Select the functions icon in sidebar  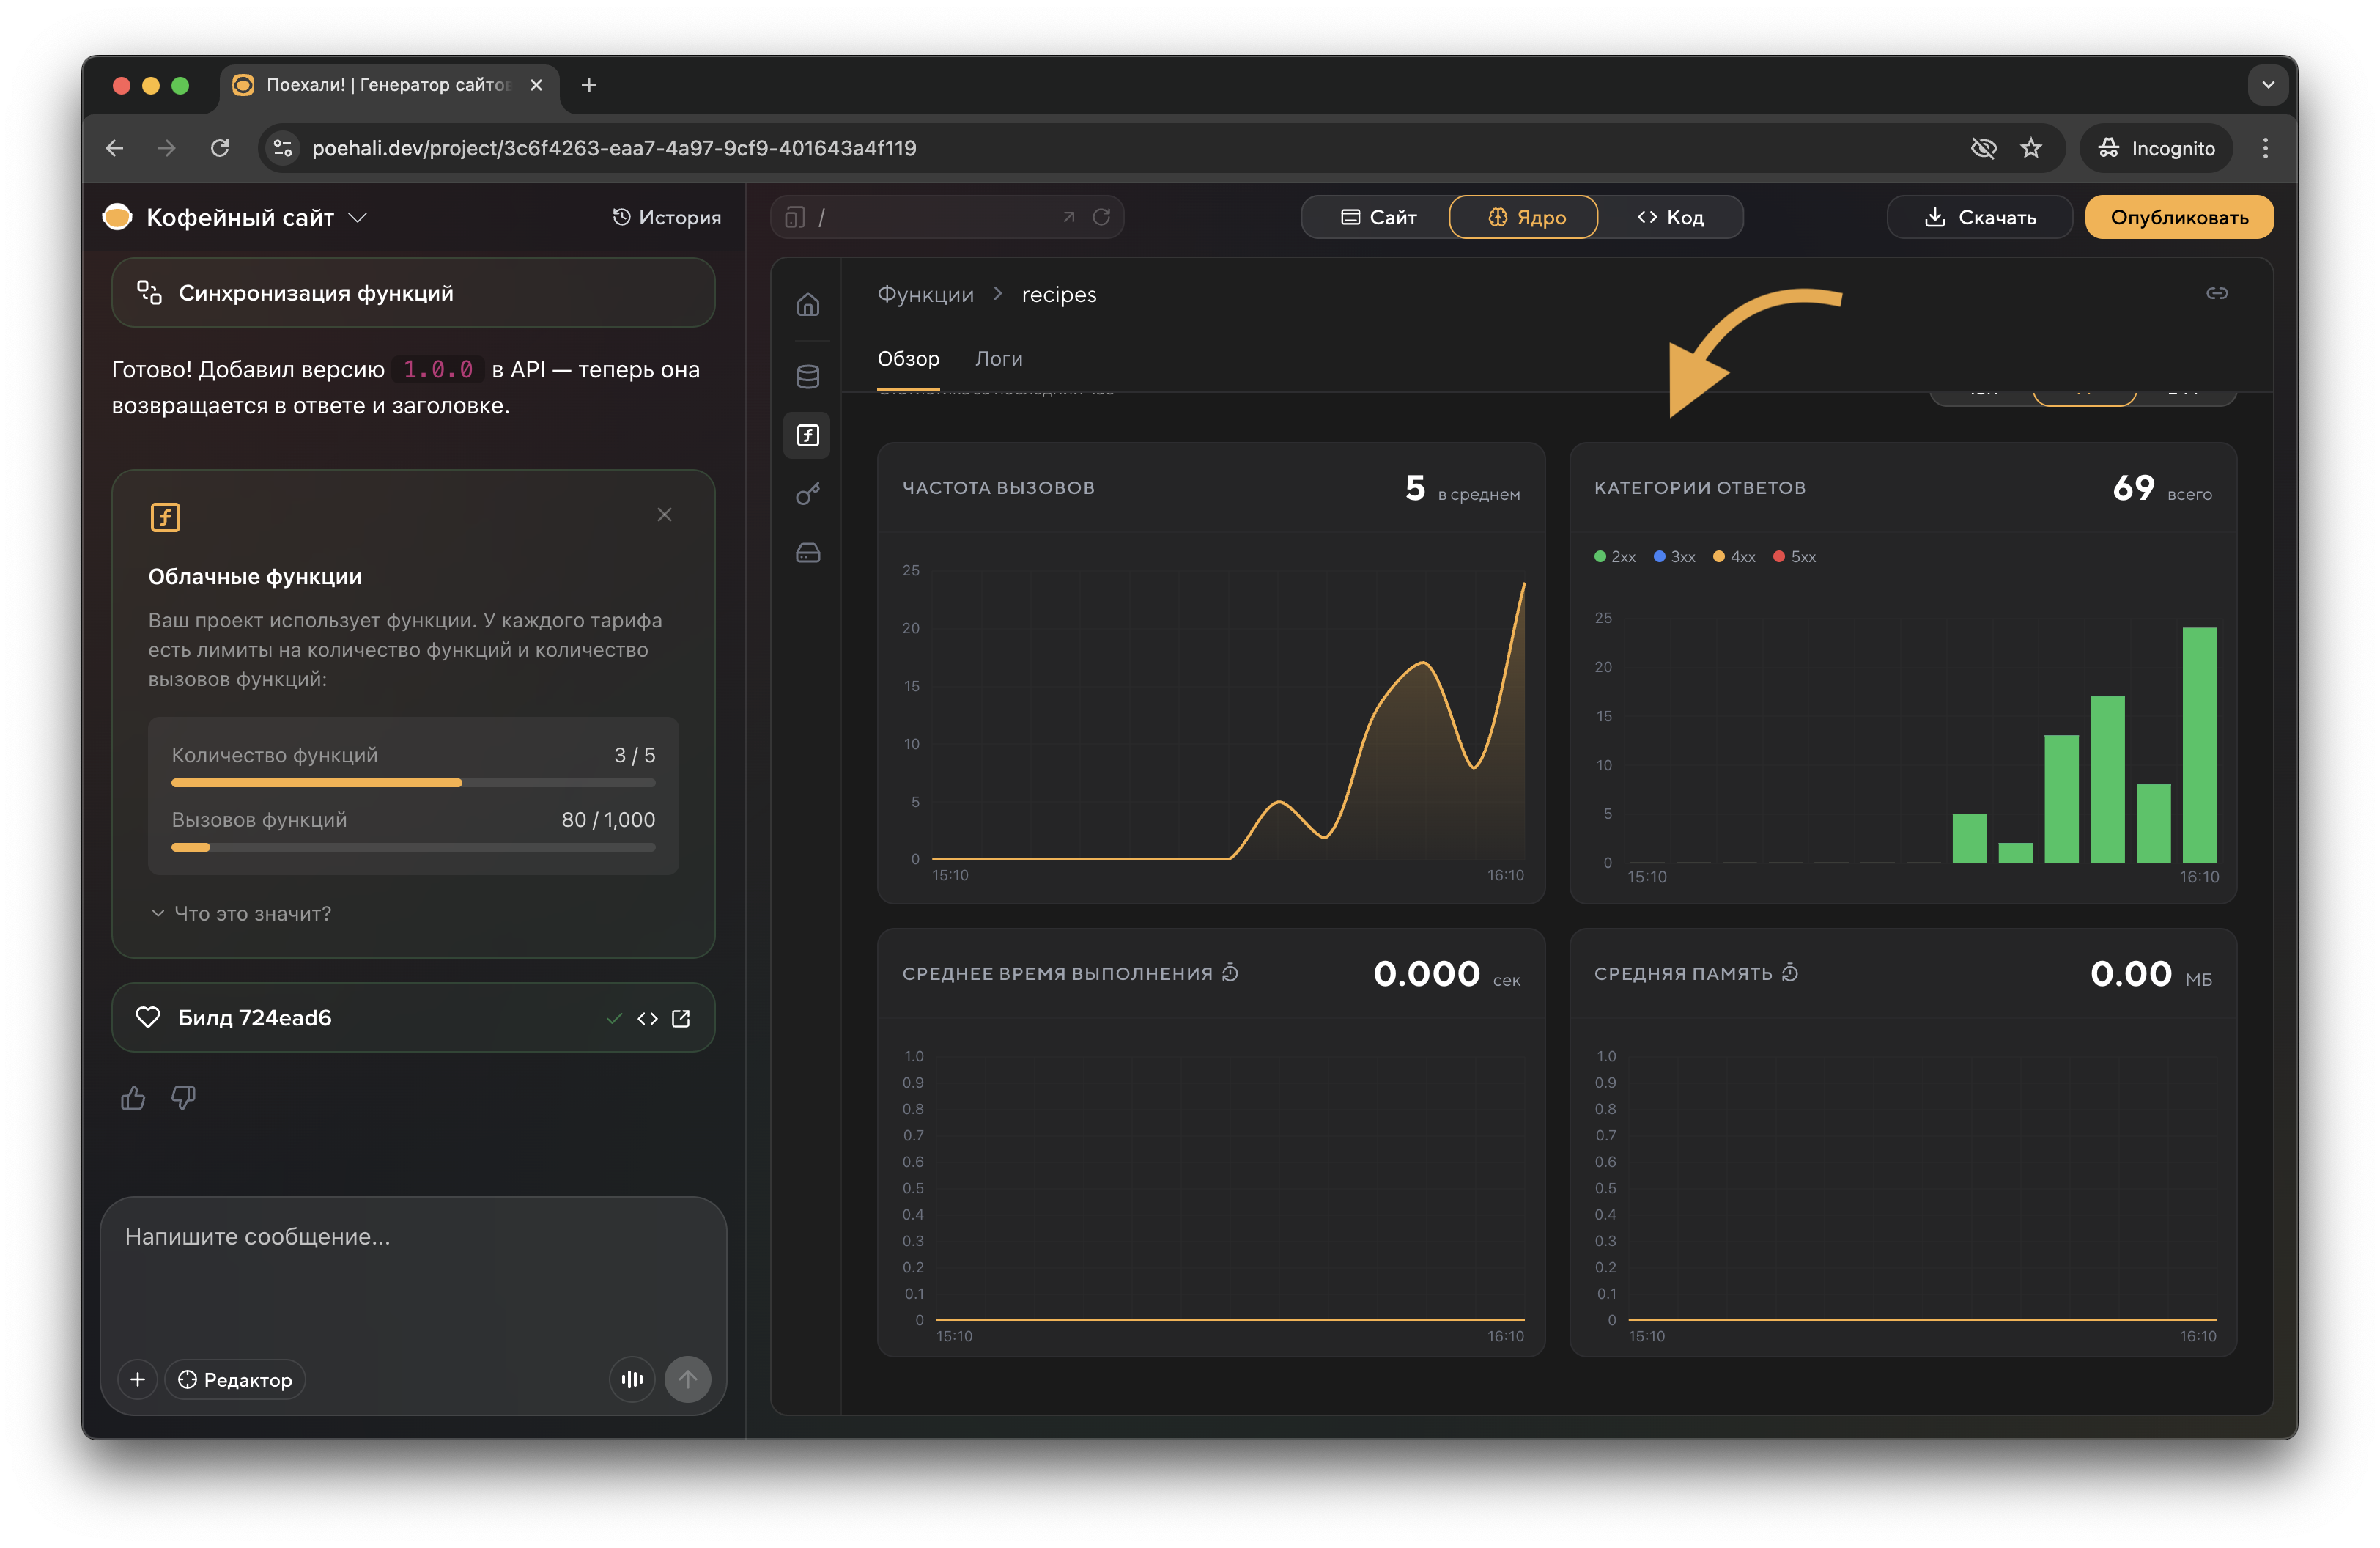pos(808,435)
